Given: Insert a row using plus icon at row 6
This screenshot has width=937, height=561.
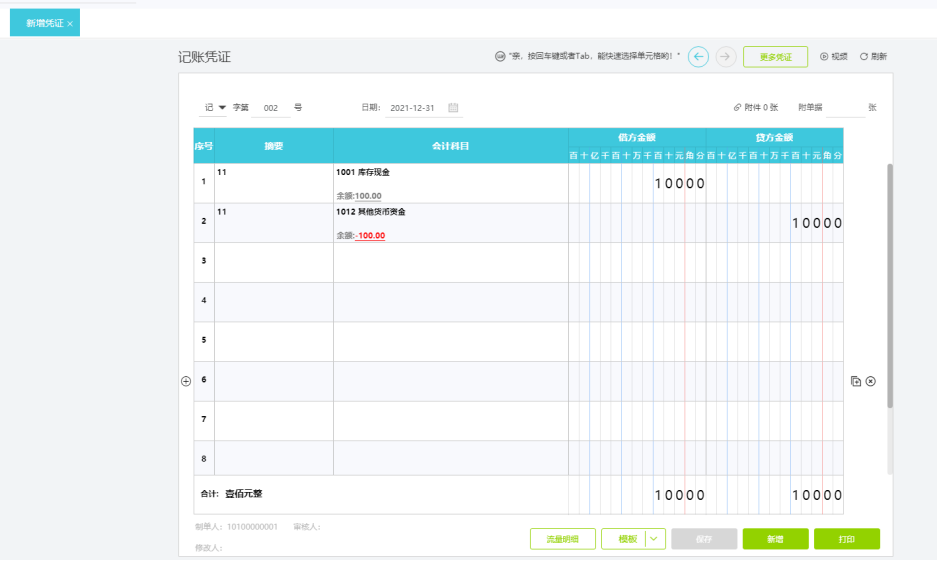Looking at the screenshot, I should click(185, 381).
